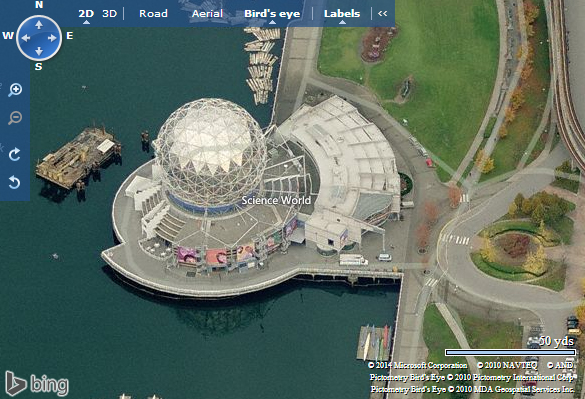Switch to 3D mode

point(110,14)
